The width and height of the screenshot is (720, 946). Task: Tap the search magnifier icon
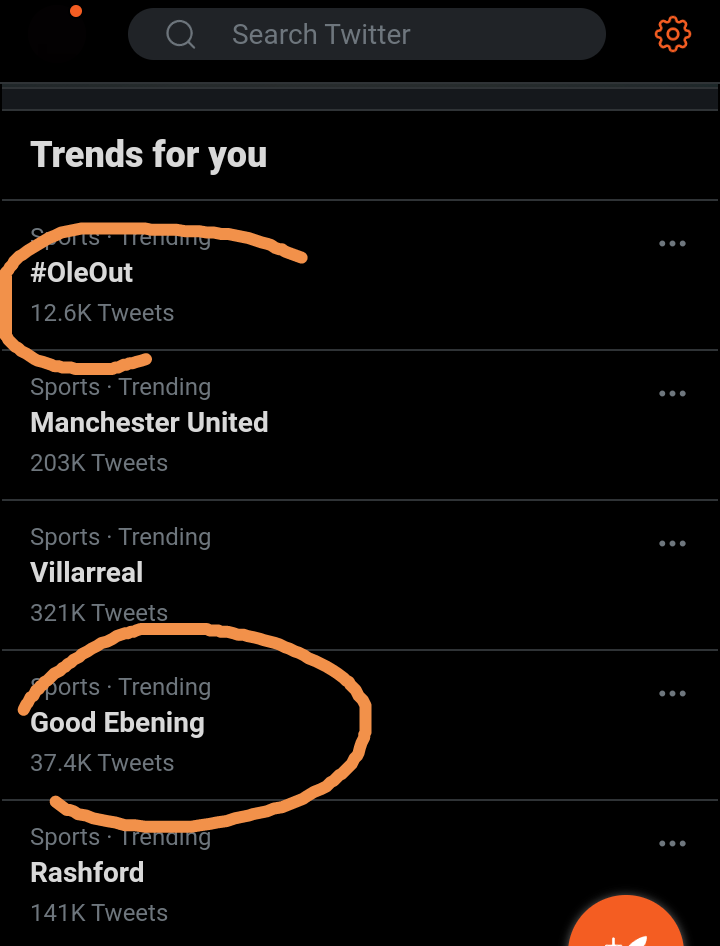[181, 35]
